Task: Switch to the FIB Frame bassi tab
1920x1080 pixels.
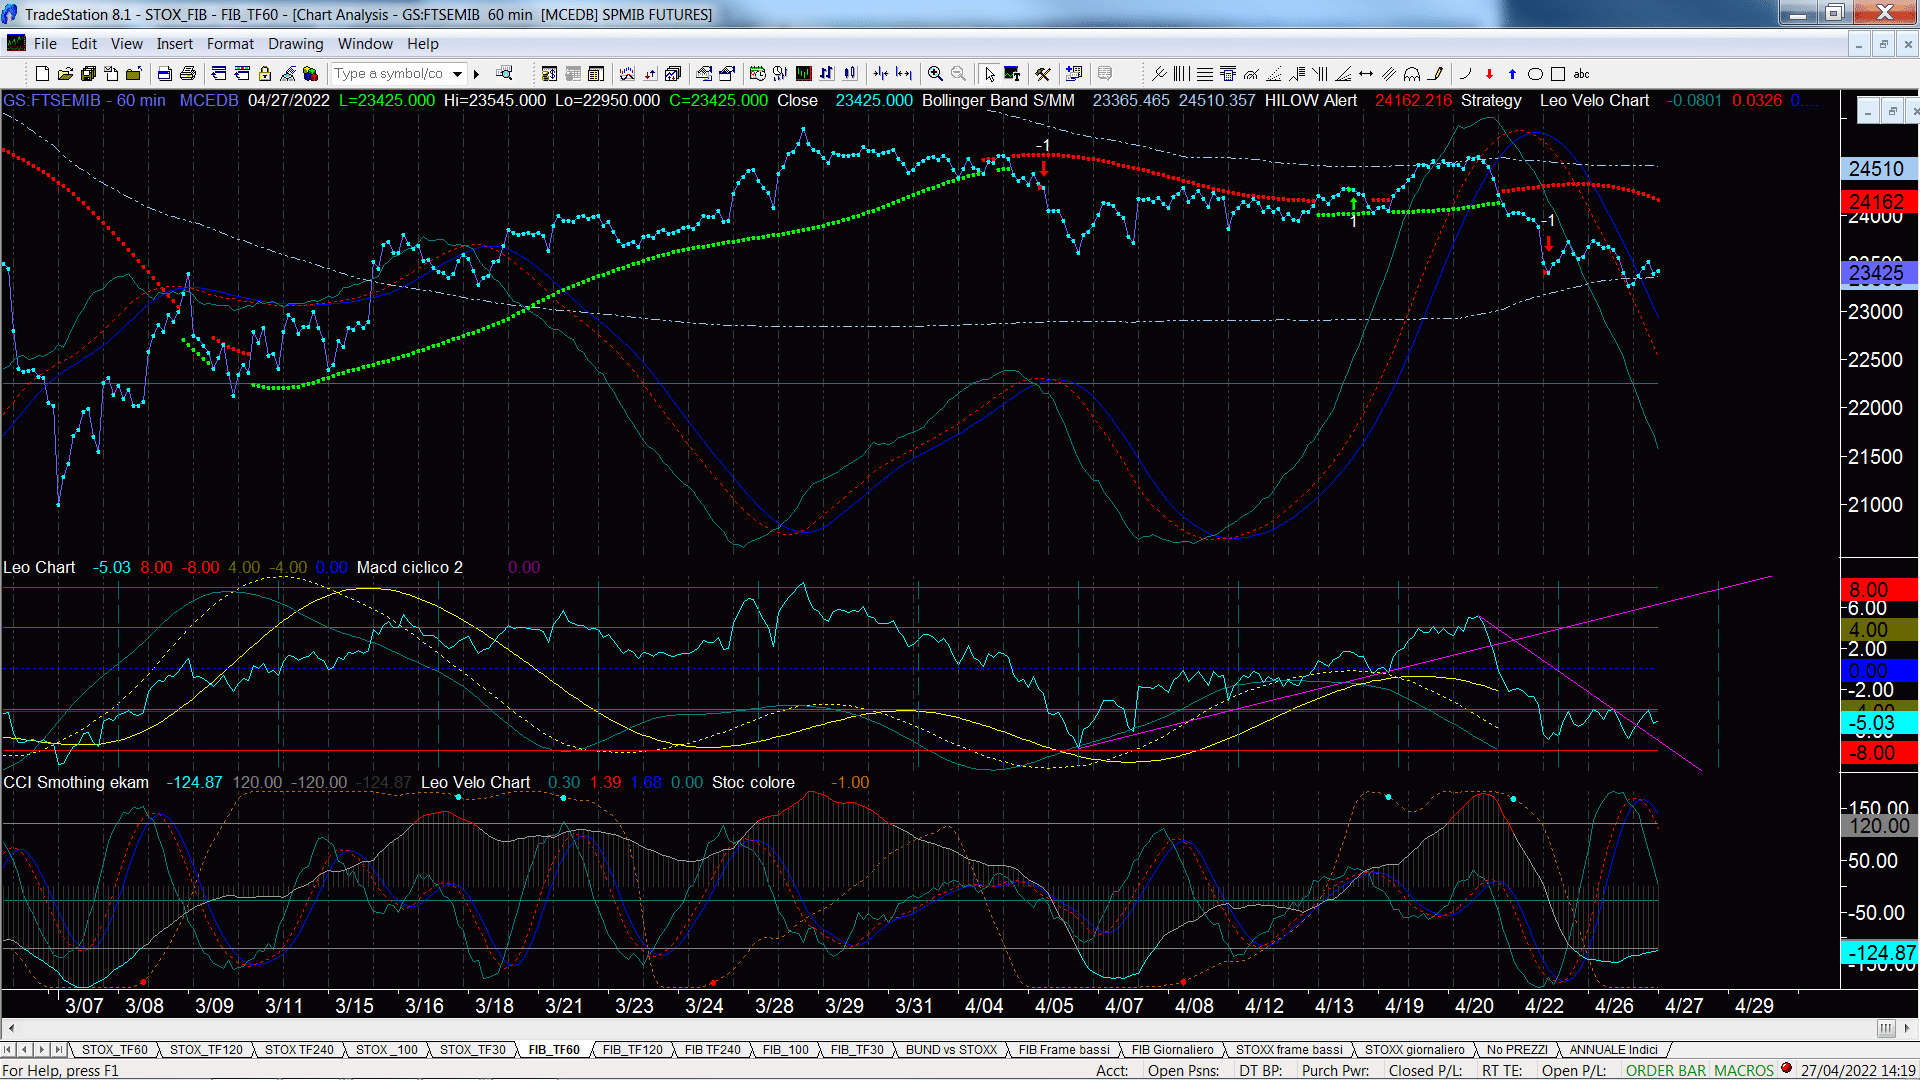Action: 1064,1050
